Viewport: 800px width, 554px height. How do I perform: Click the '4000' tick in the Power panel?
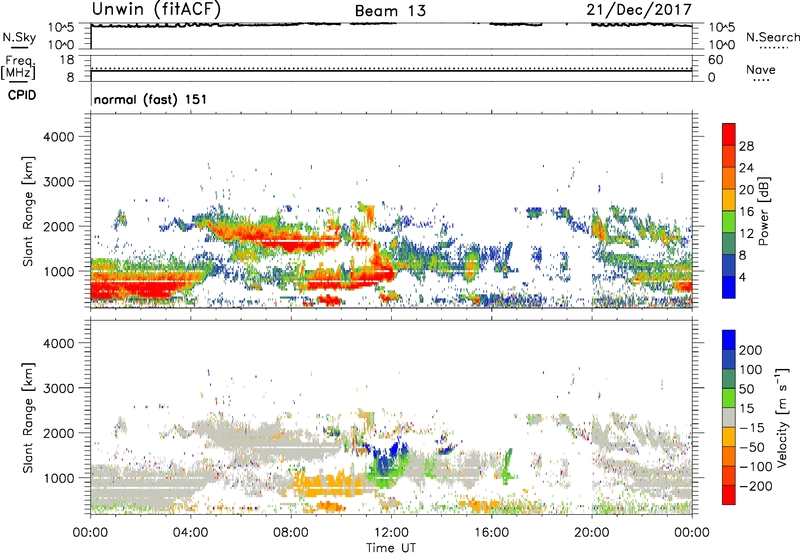pyautogui.click(x=59, y=137)
